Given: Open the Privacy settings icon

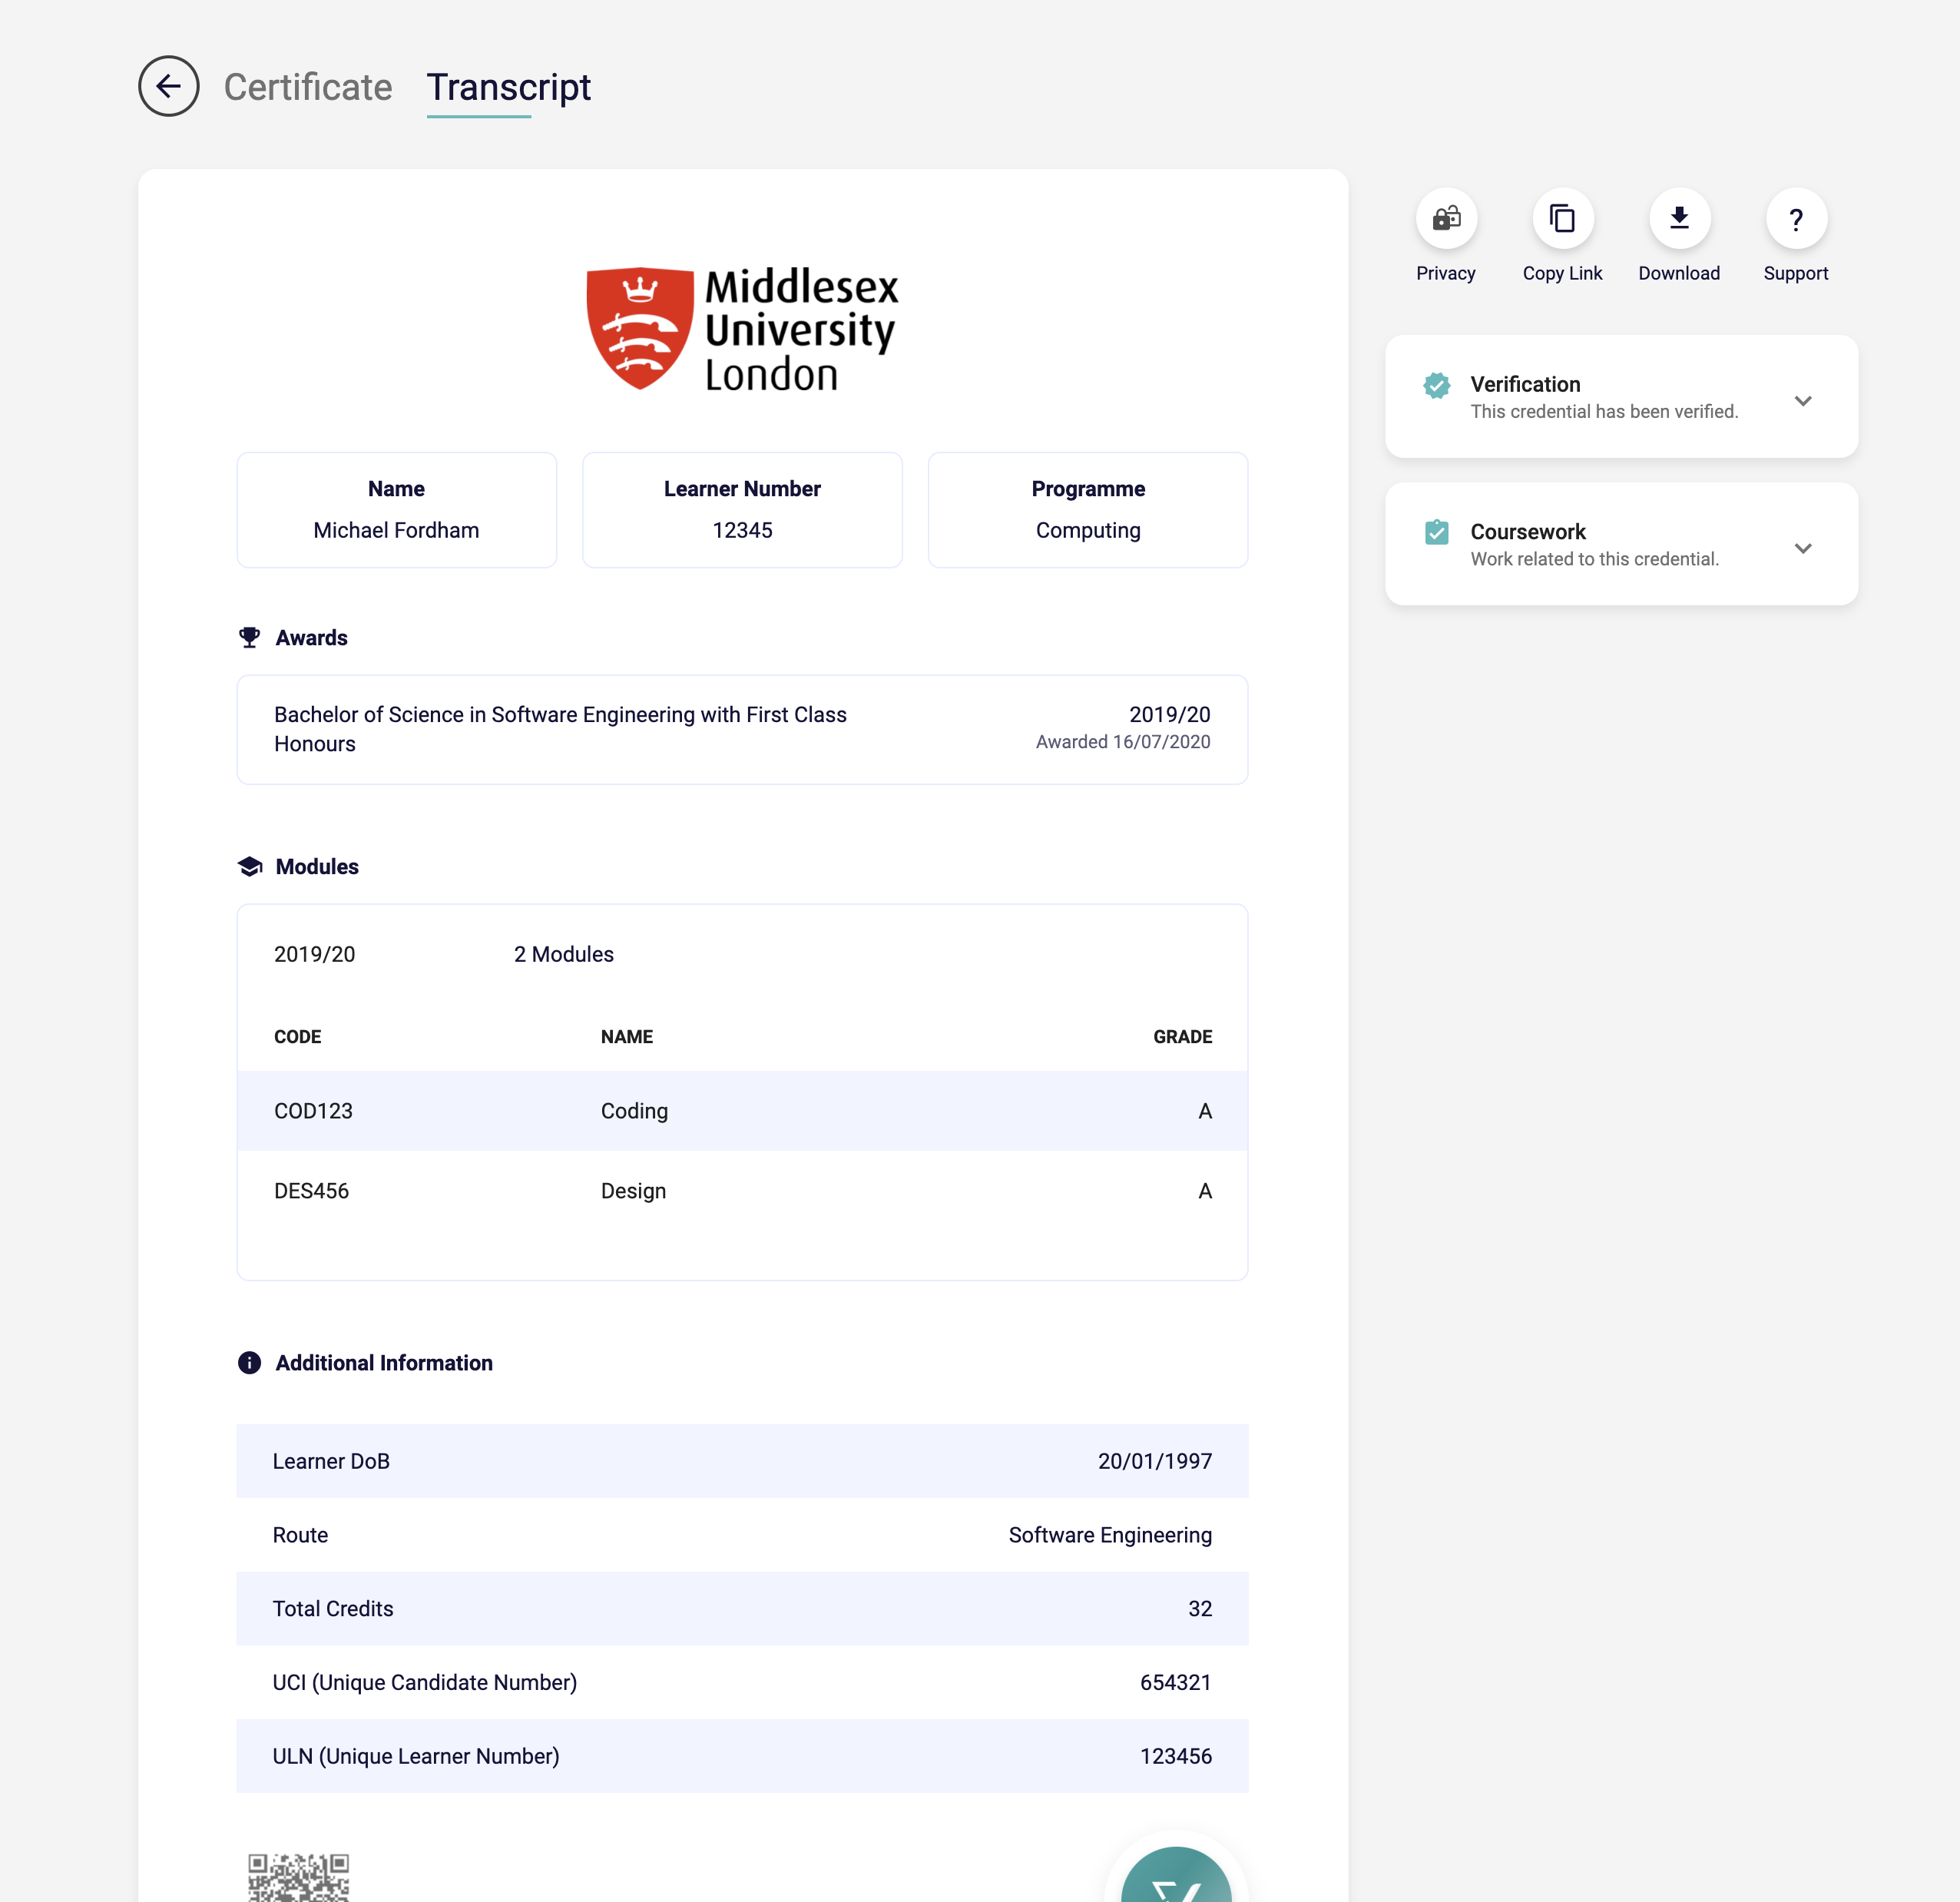Looking at the screenshot, I should [1446, 218].
